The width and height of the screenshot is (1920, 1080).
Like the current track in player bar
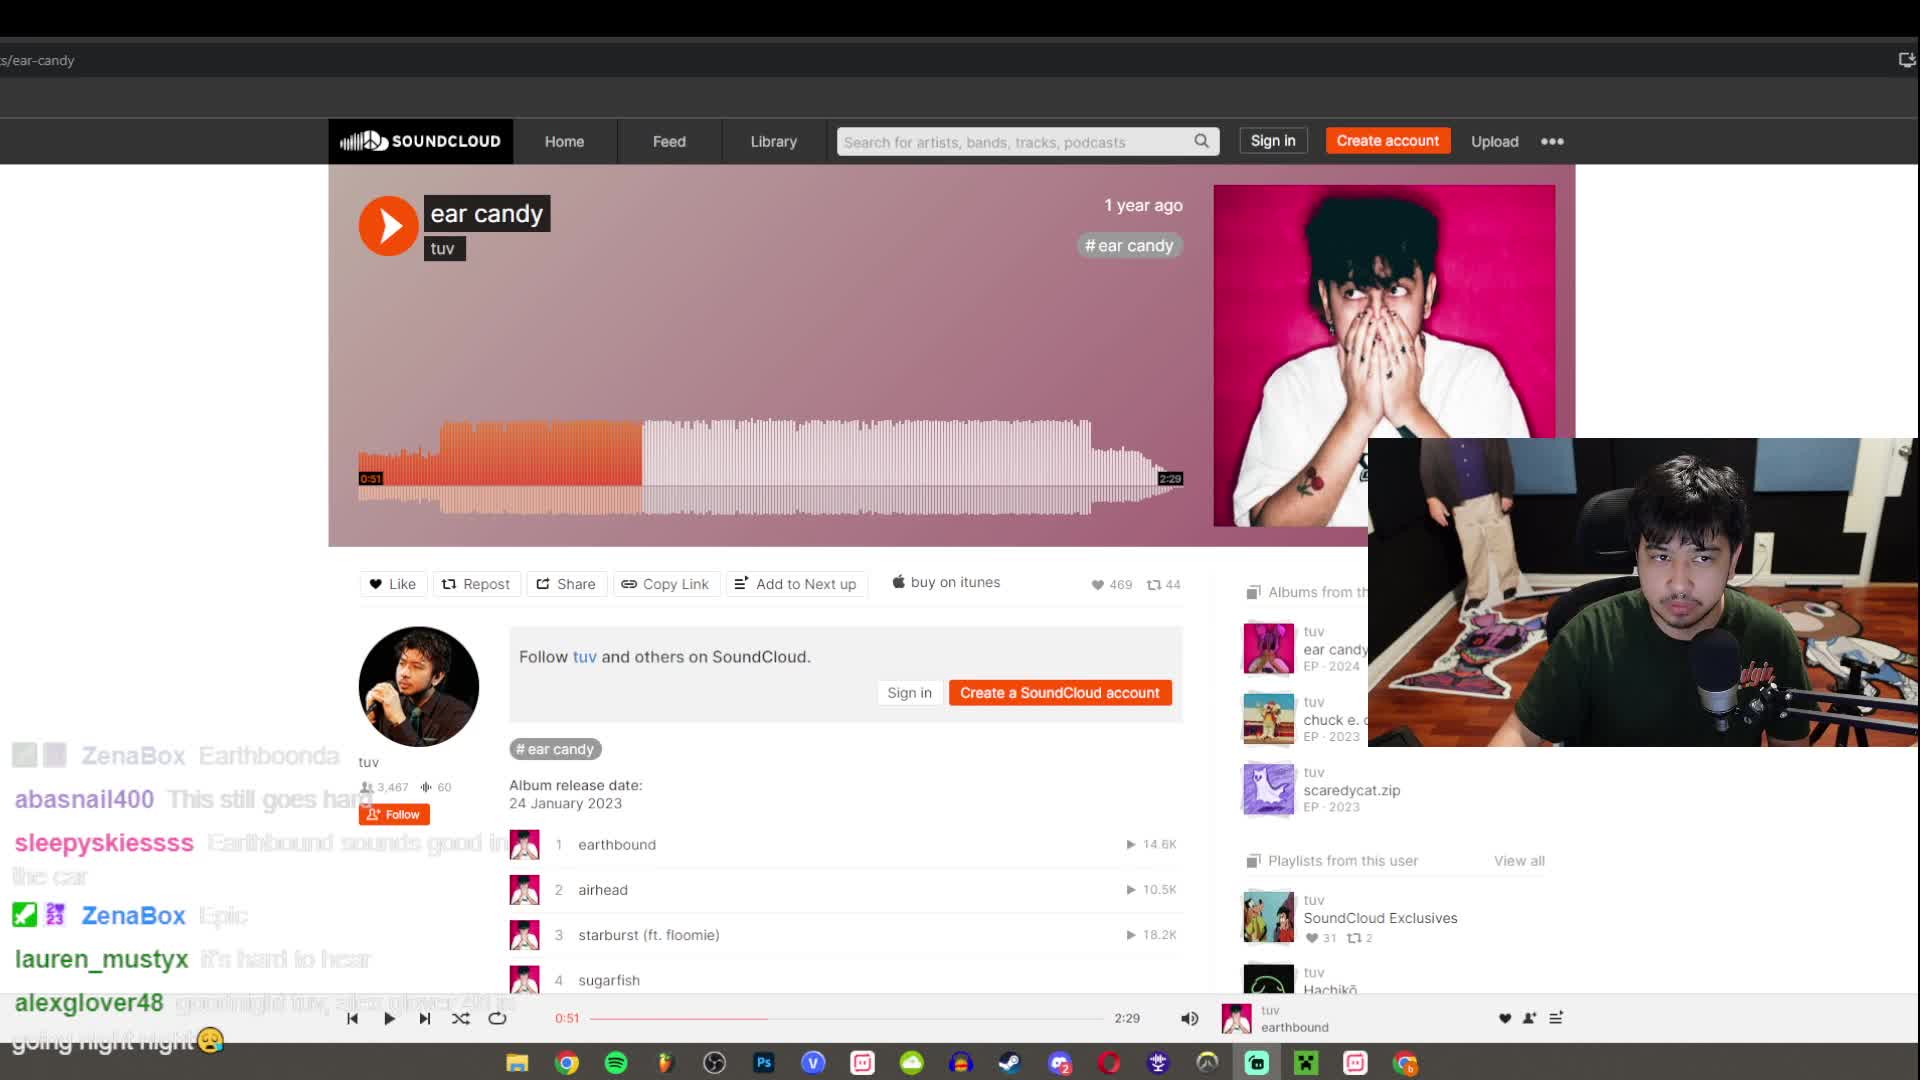1505,1018
